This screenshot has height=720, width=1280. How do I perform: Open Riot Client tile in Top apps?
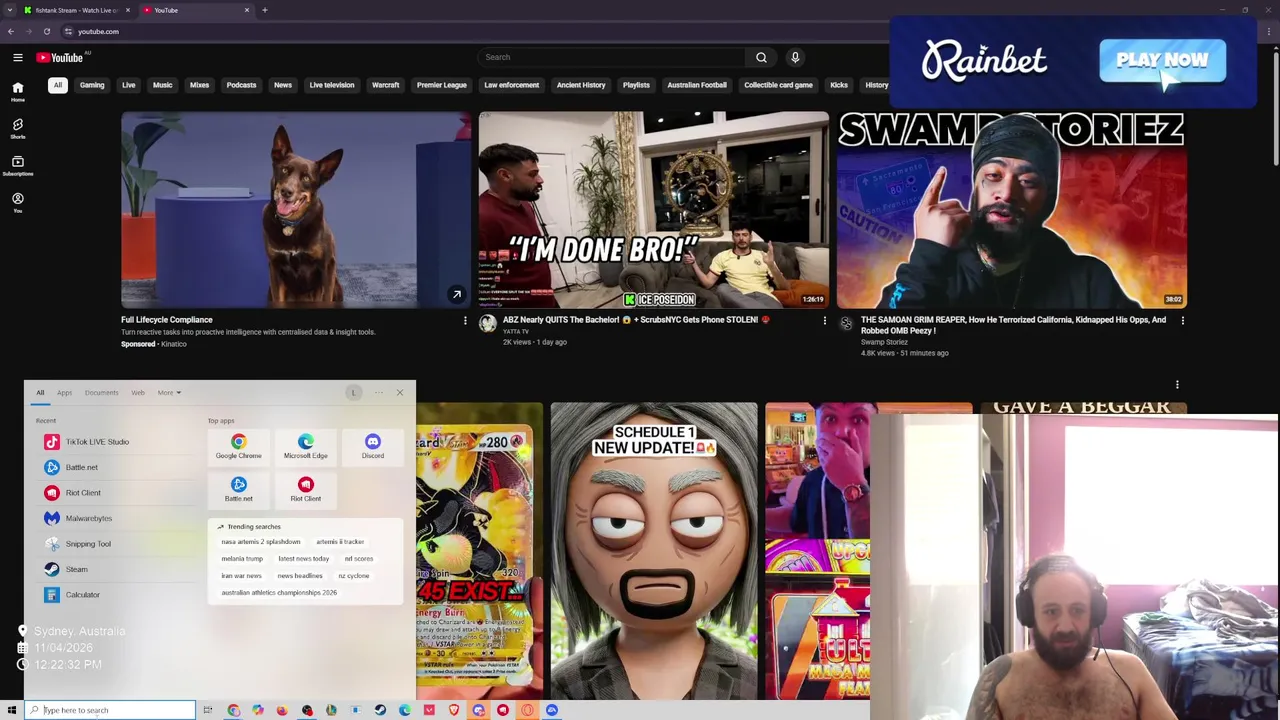(x=305, y=489)
